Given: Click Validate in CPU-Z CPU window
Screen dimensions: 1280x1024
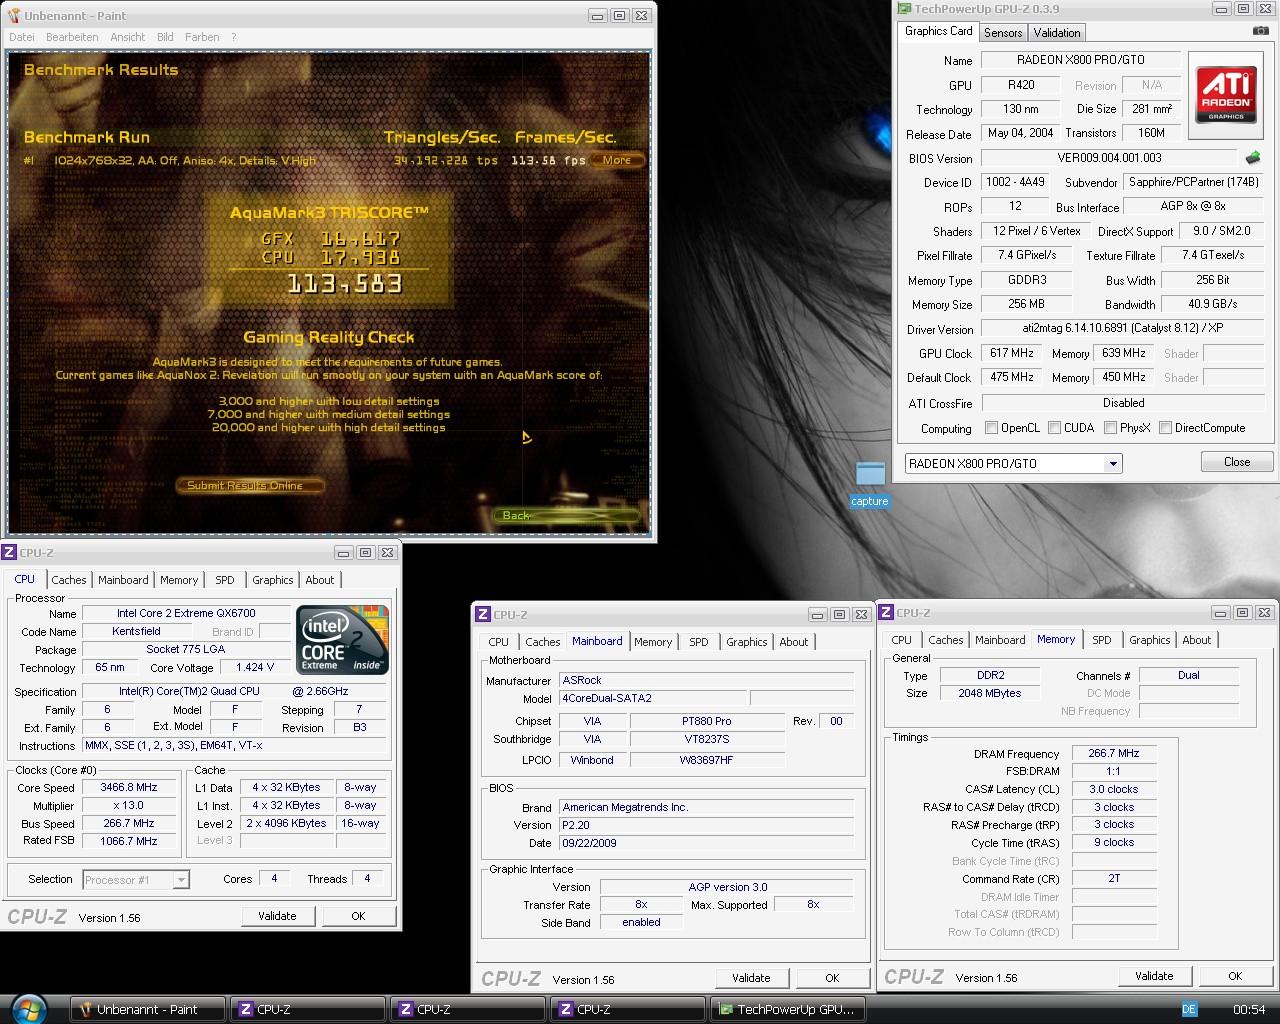Looking at the screenshot, I should [277, 916].
